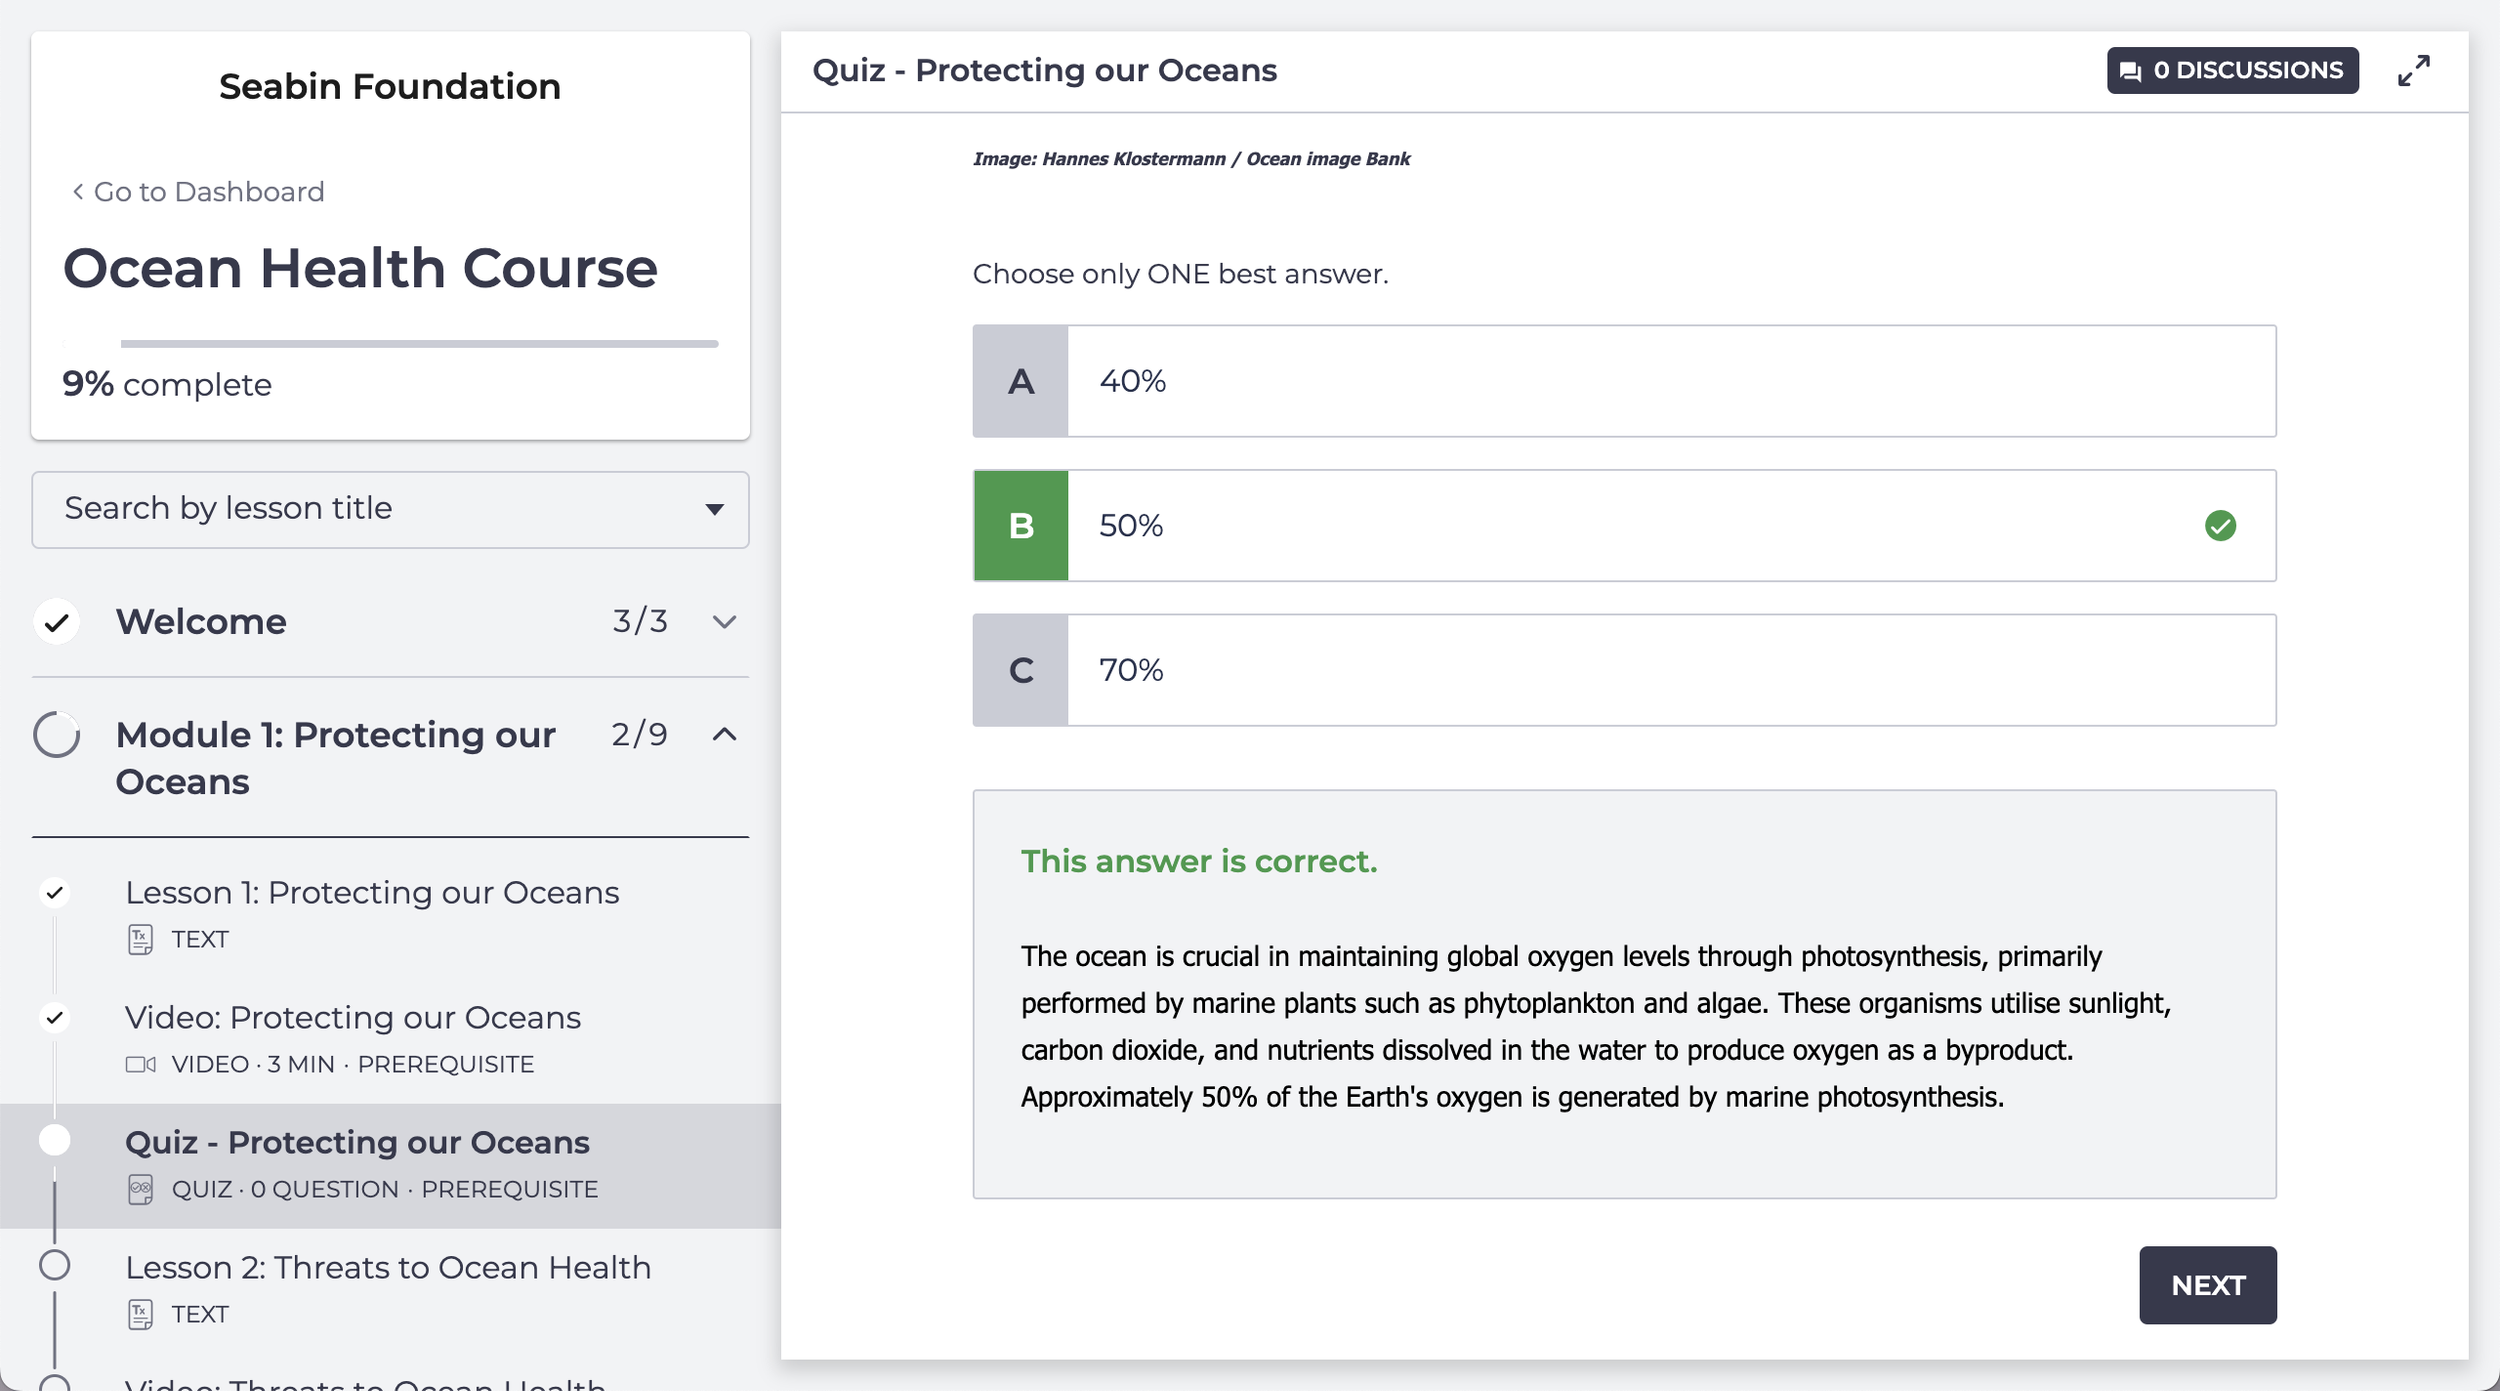
Task: Click the text document icon under Lesson 1
Action: [140, 940]
